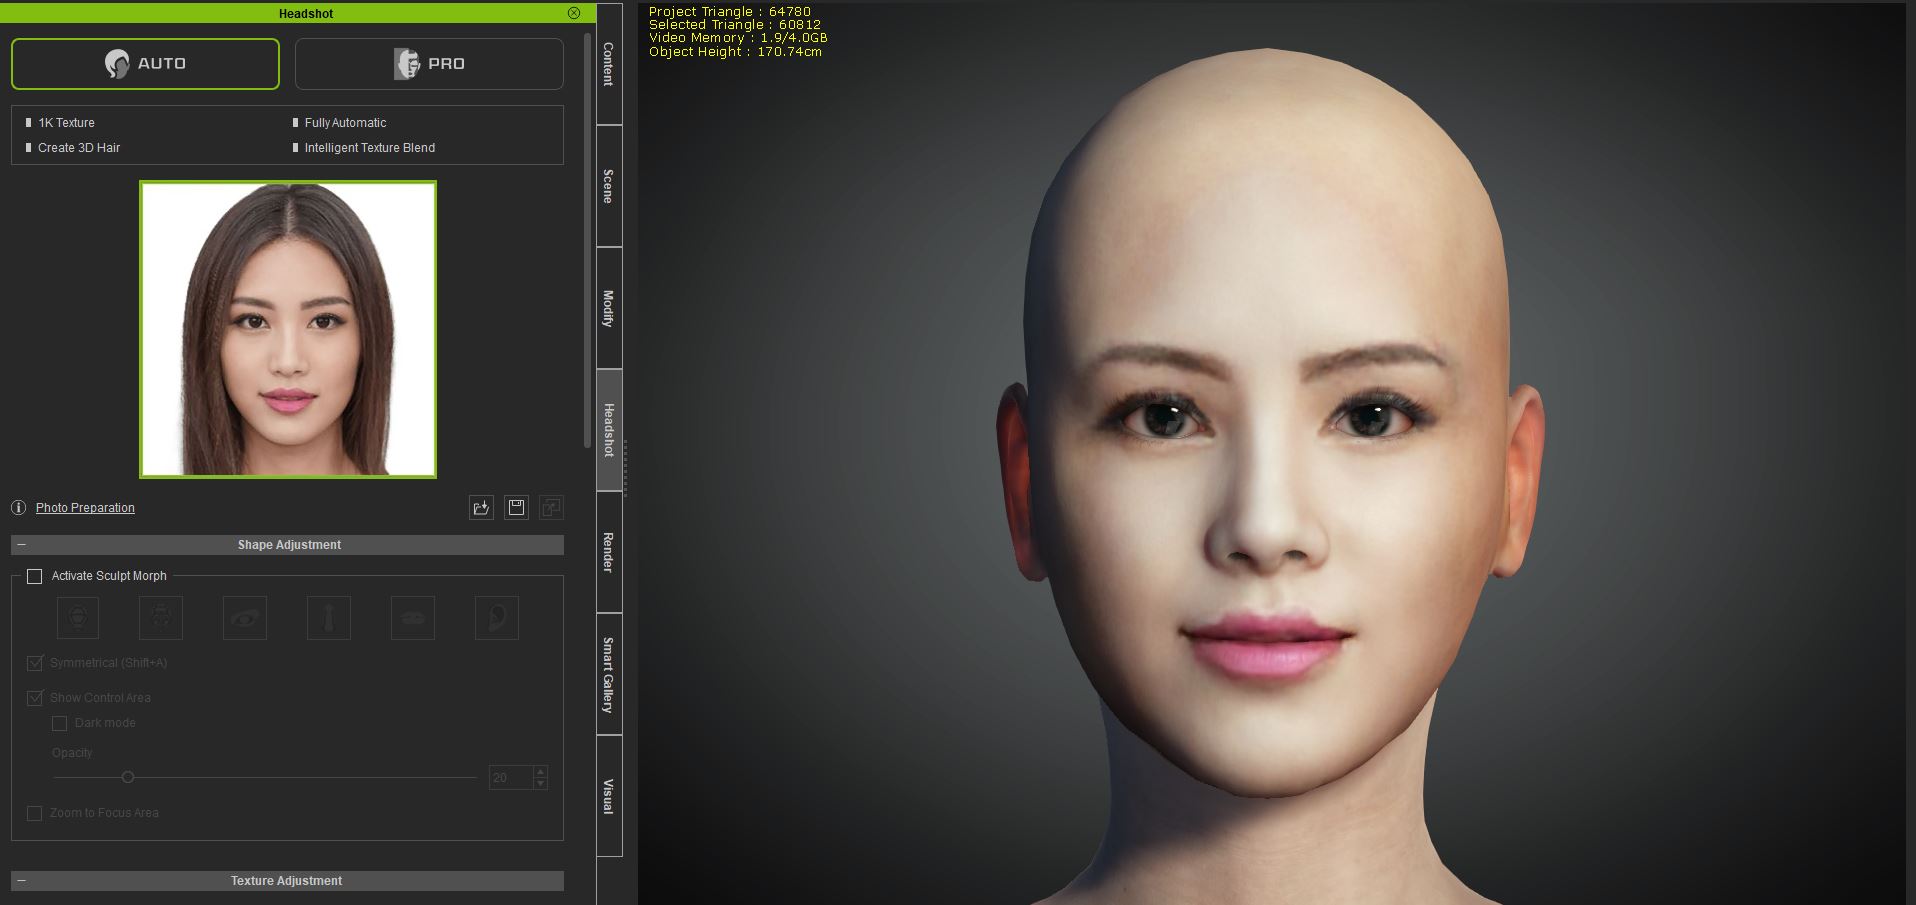Viewport: 1916px width, 905px height.
Task: Enable Zoom to Focus Area checkbox
Action: point(35,813)
